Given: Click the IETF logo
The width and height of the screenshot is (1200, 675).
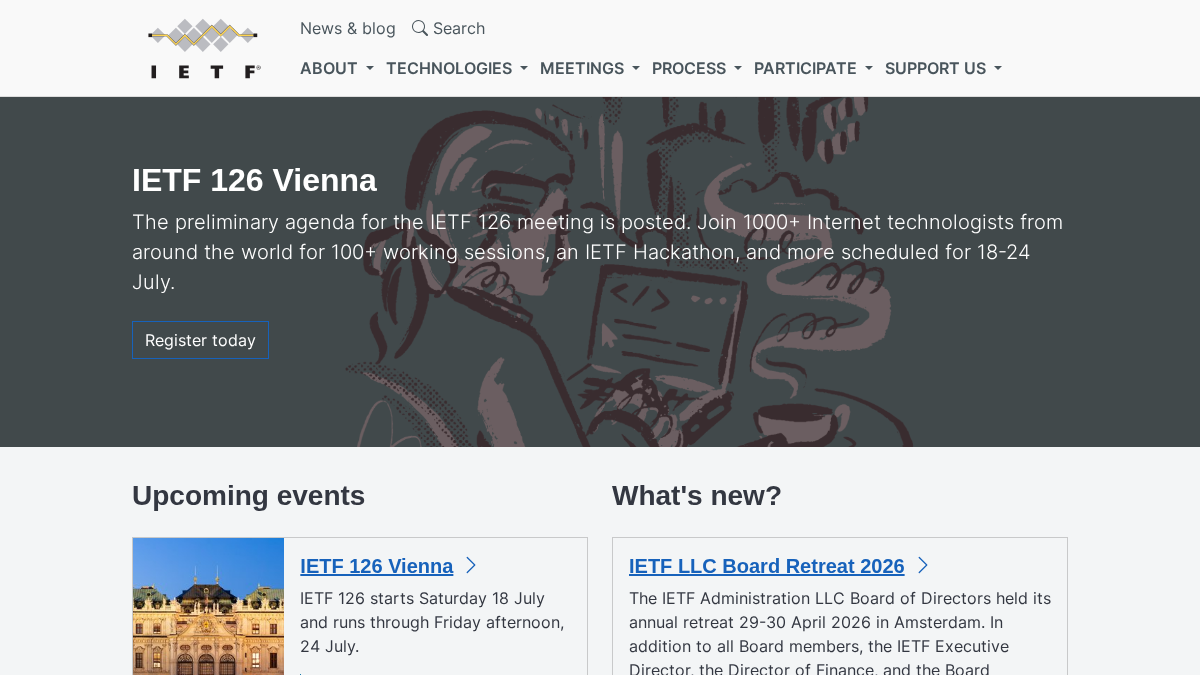Looking at the screenshot, I should point(205,48).
